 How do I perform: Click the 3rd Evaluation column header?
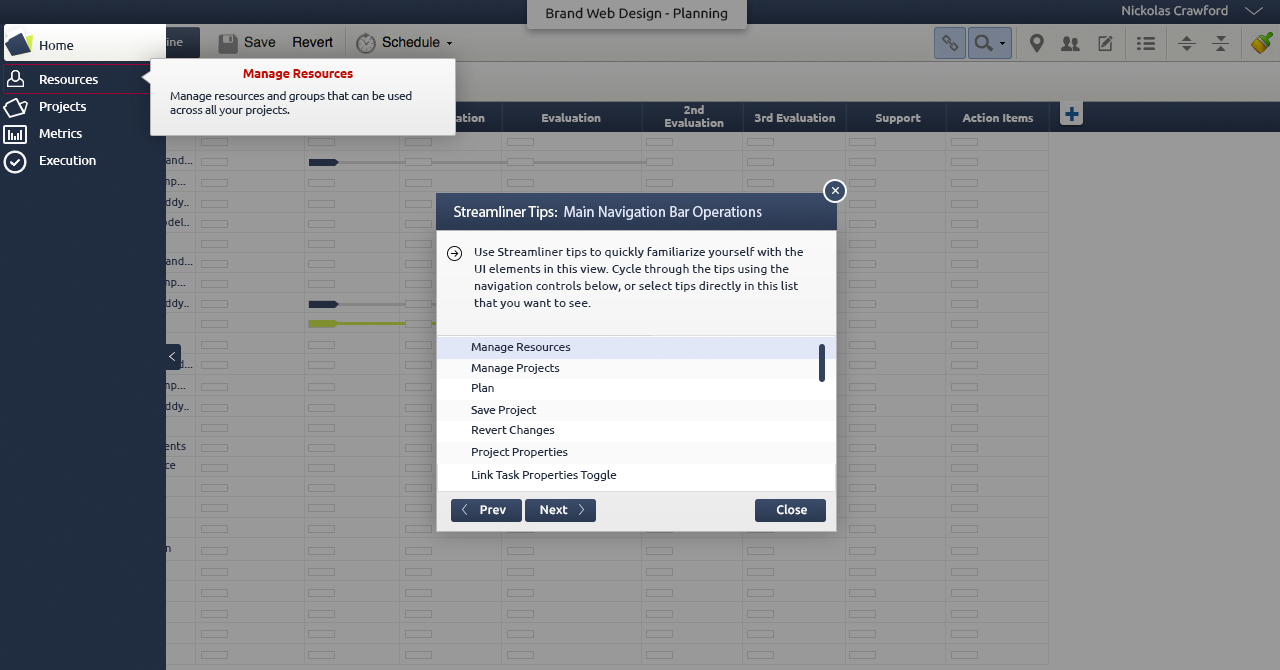point(795,117)
